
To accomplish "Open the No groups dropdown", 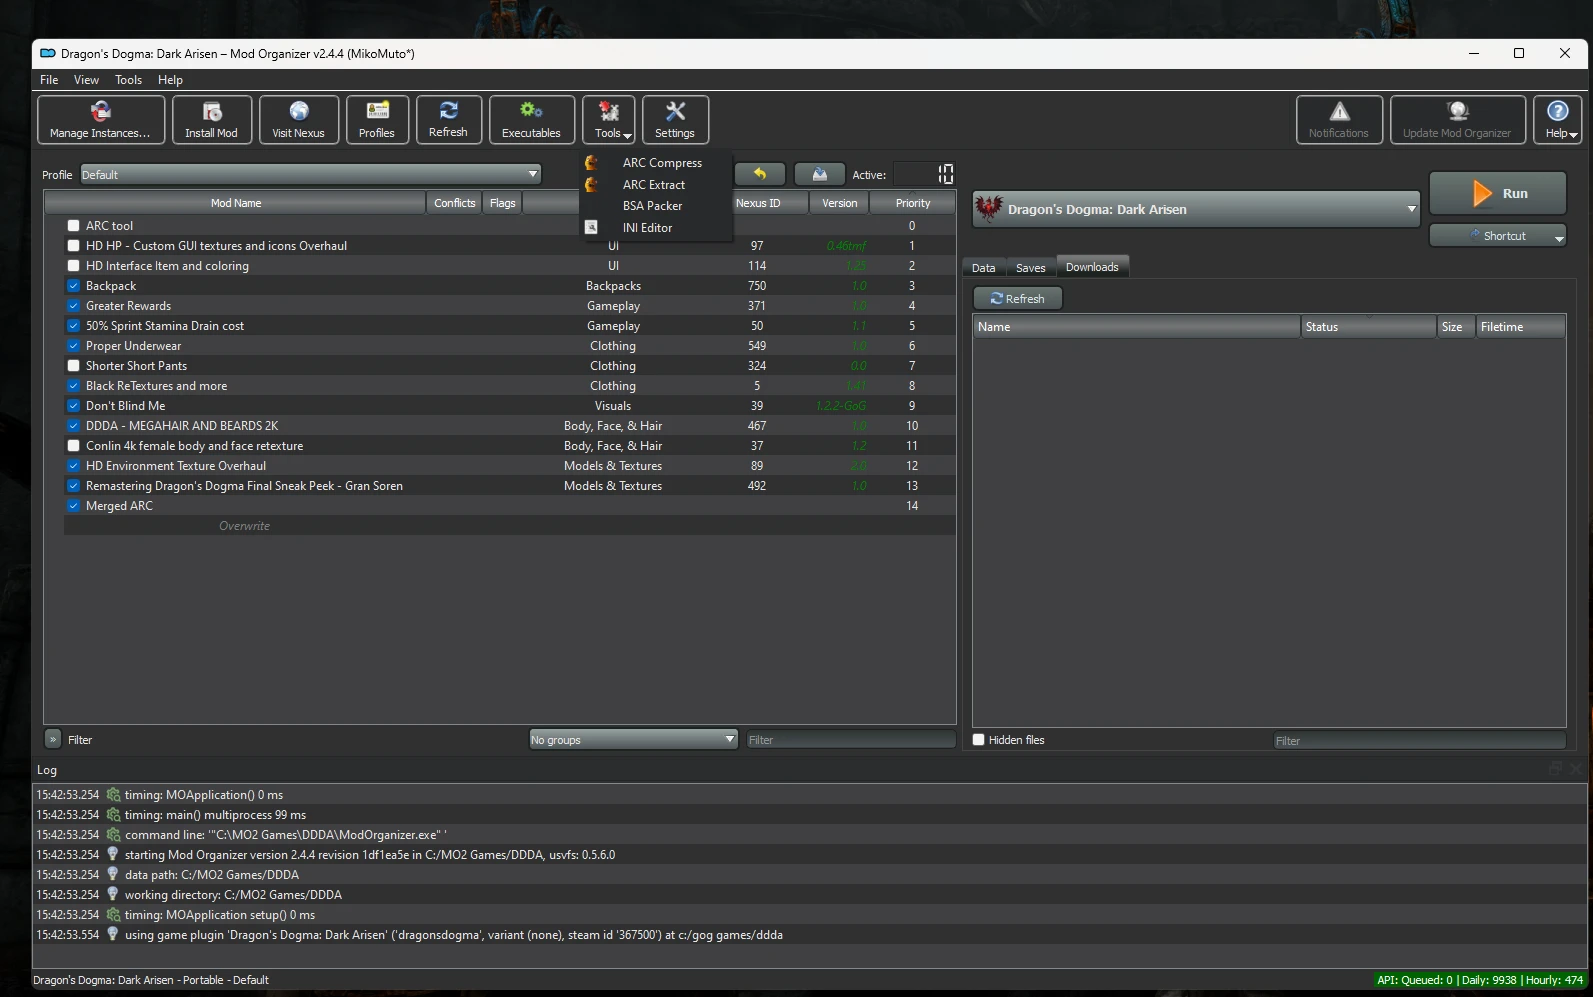I will point(633,740).
